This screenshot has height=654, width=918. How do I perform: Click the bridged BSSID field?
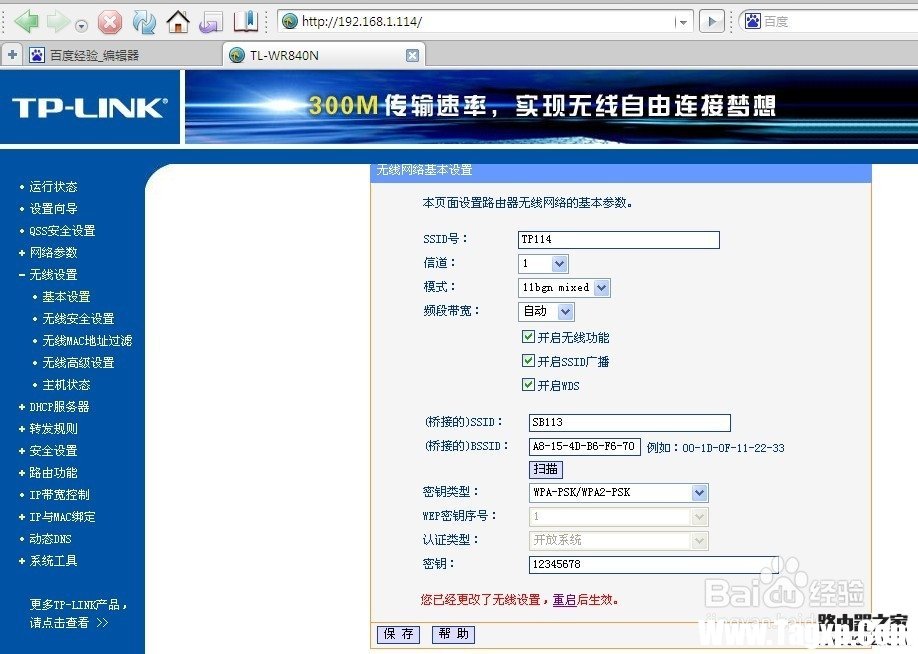pos(584,447)
